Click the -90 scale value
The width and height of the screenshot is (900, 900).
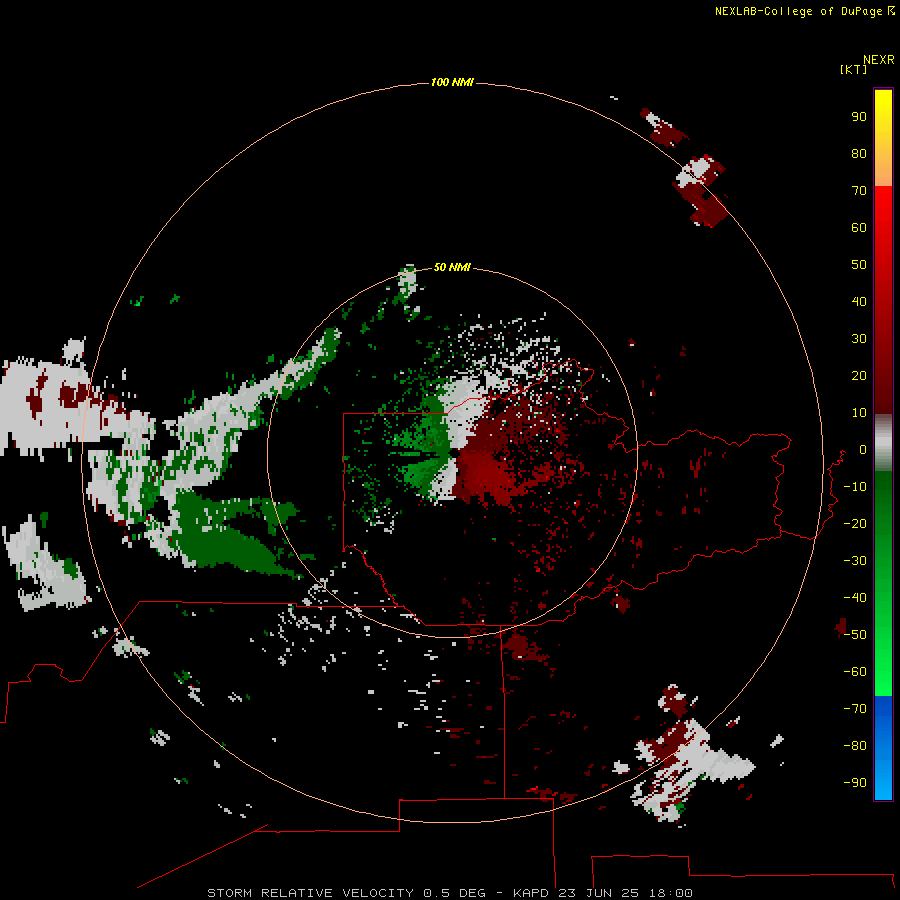pos(855,783)
